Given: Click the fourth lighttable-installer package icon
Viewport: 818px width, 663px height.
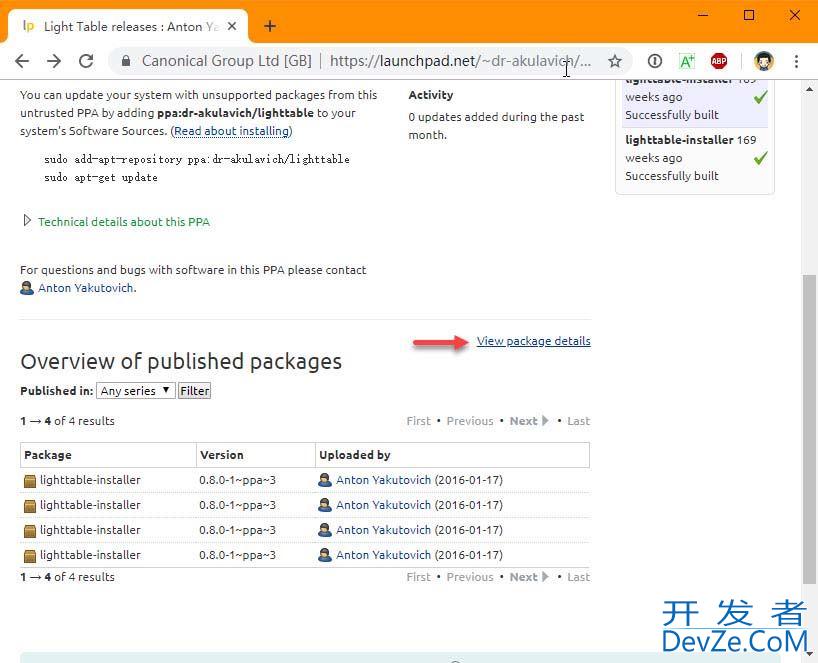Looking at the screenshot, I should pyautogui.click(x=30, y=556).
